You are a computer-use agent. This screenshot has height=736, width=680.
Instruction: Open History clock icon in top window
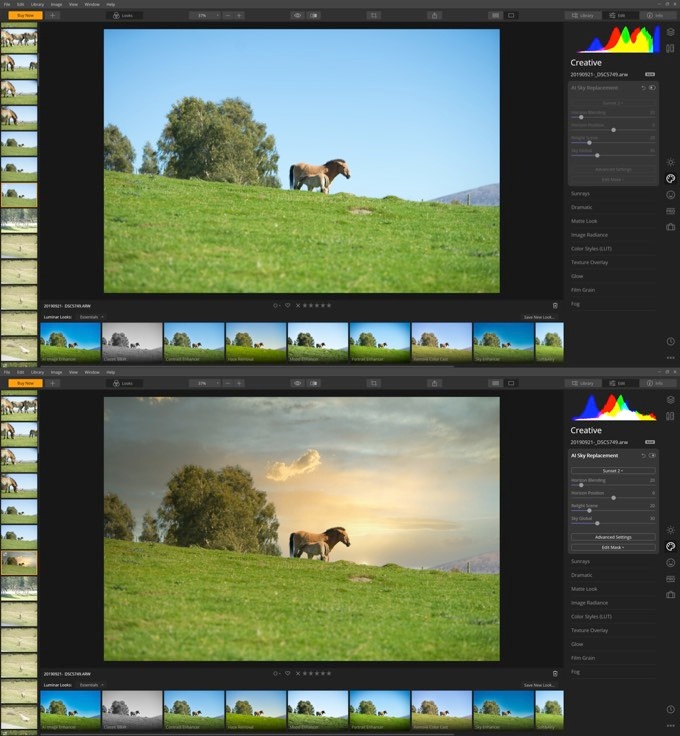pyautogui.click(x=670, y=341)
